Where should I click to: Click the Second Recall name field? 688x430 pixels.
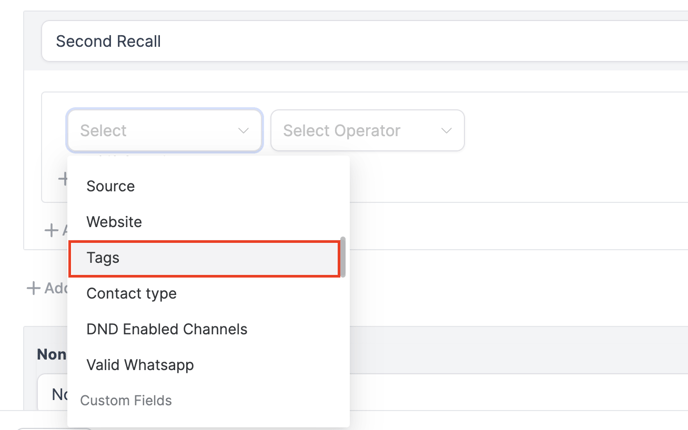pos(360,42)
